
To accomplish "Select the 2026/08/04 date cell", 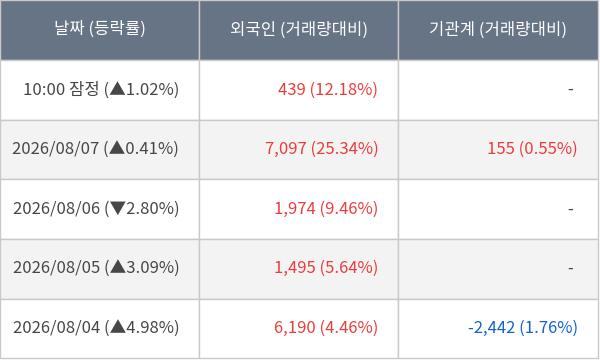I will tap(100, 329).
